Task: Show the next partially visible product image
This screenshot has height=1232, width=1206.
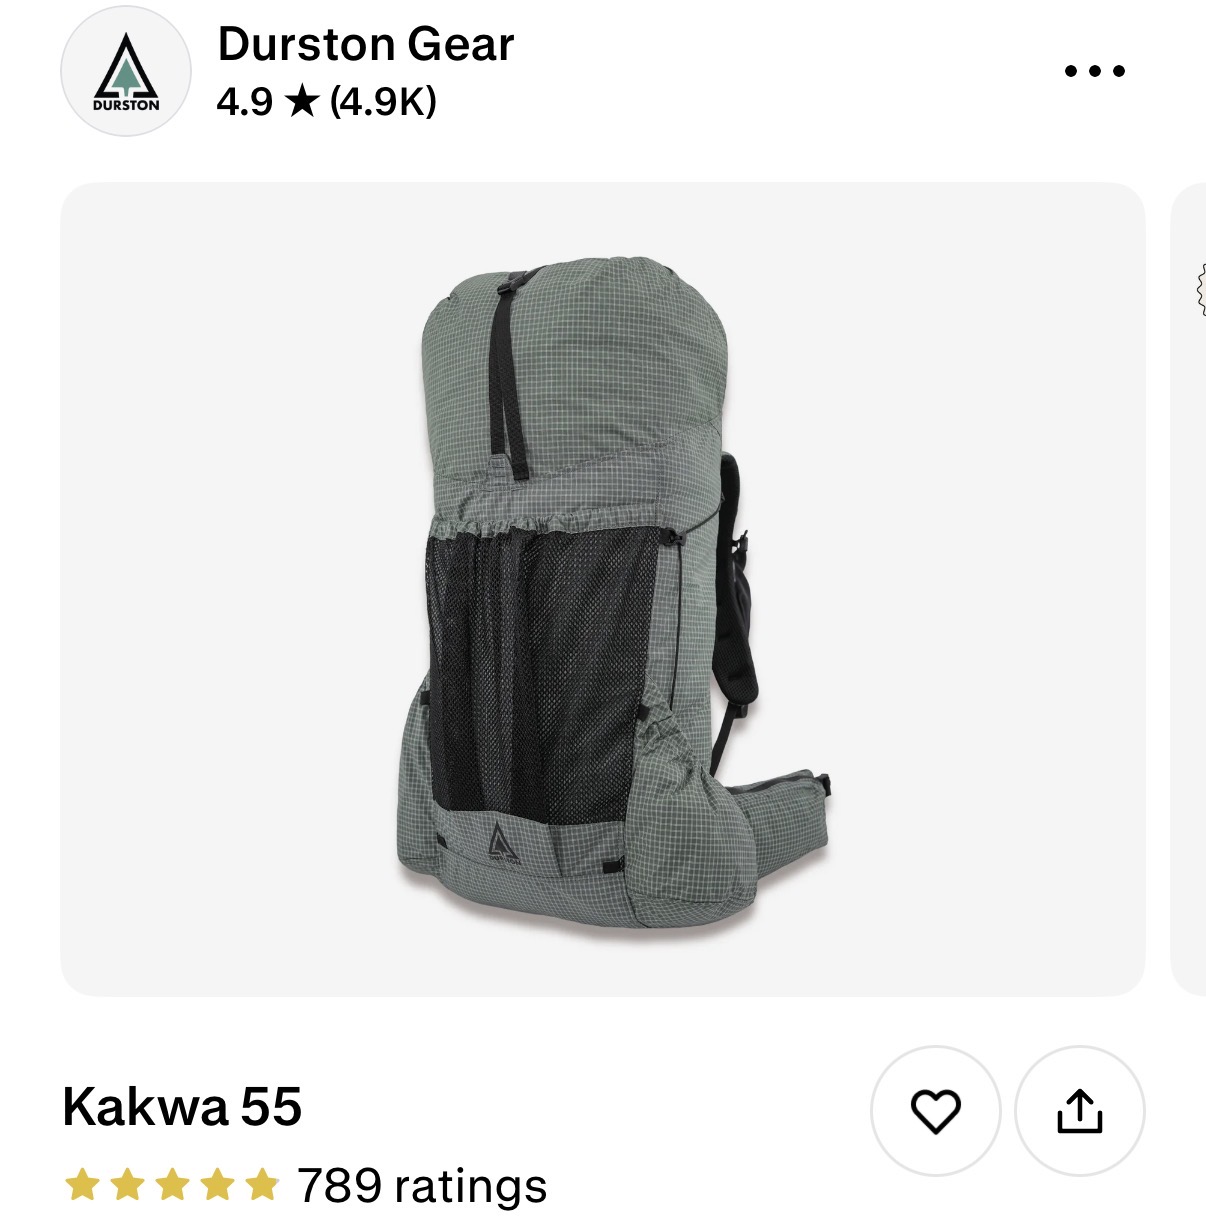Action: point(1188,589)
